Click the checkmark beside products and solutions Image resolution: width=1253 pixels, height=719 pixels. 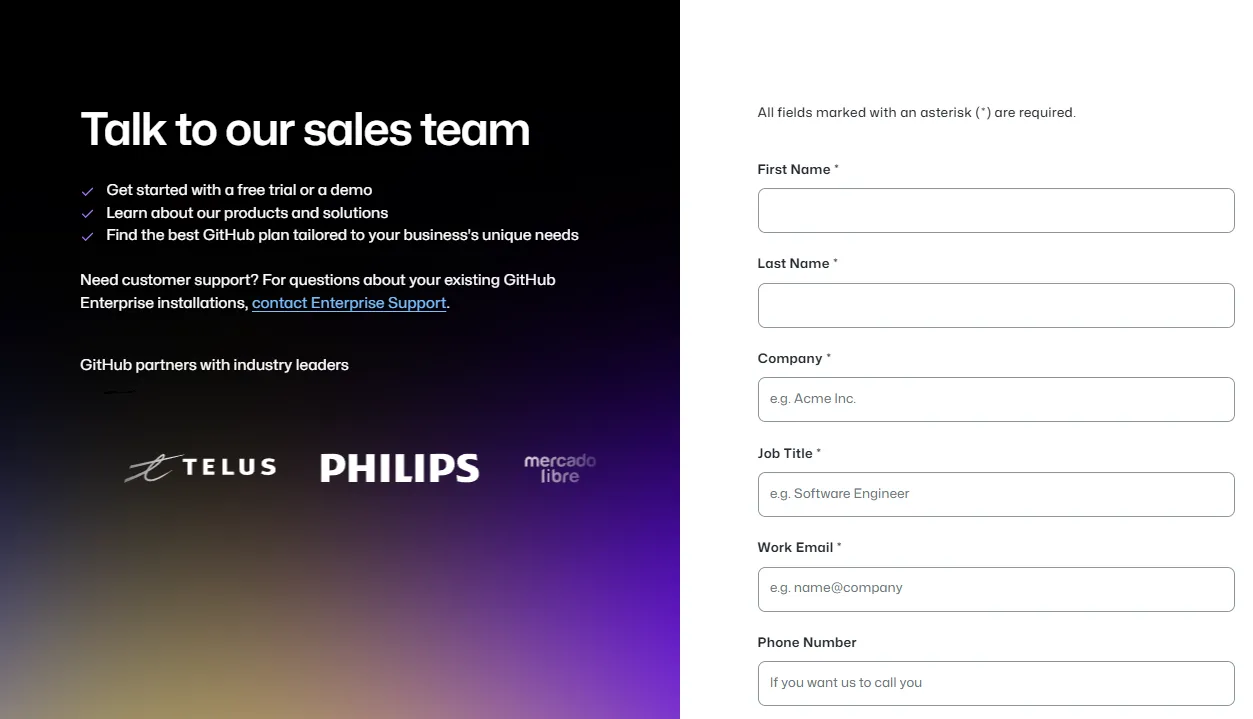[88, 214]
